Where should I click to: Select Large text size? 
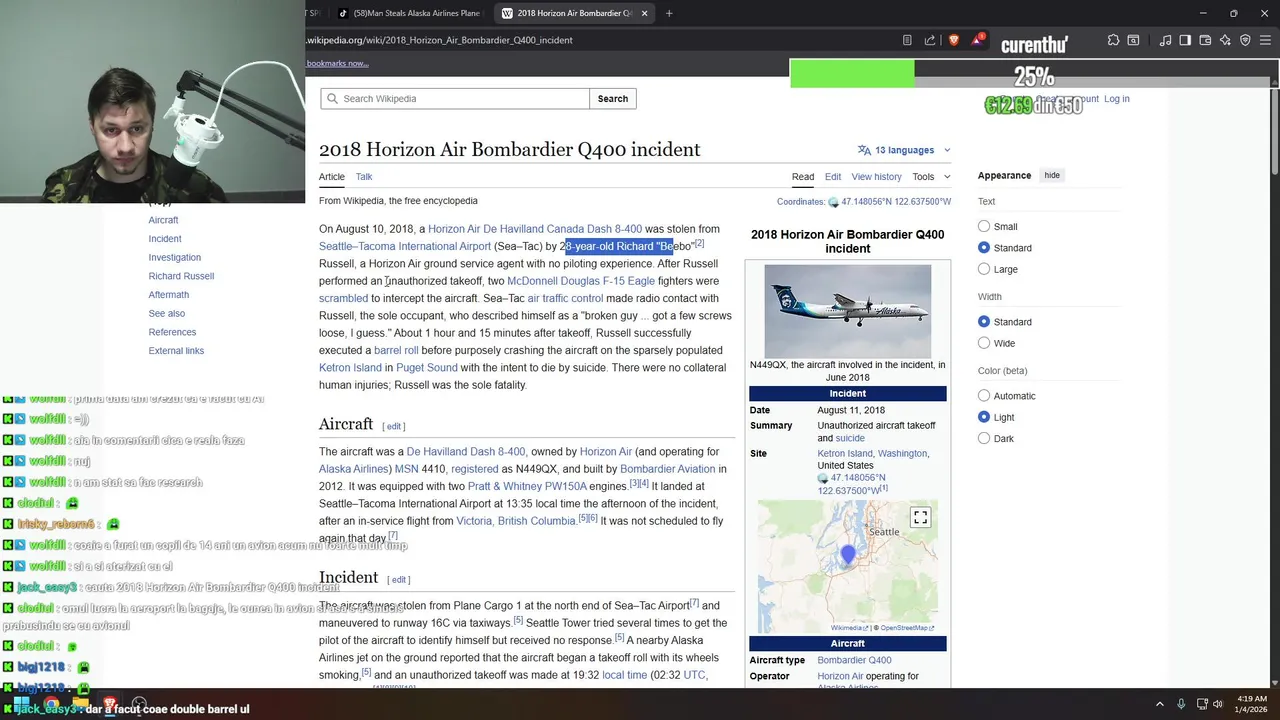(x=984, y=269)
